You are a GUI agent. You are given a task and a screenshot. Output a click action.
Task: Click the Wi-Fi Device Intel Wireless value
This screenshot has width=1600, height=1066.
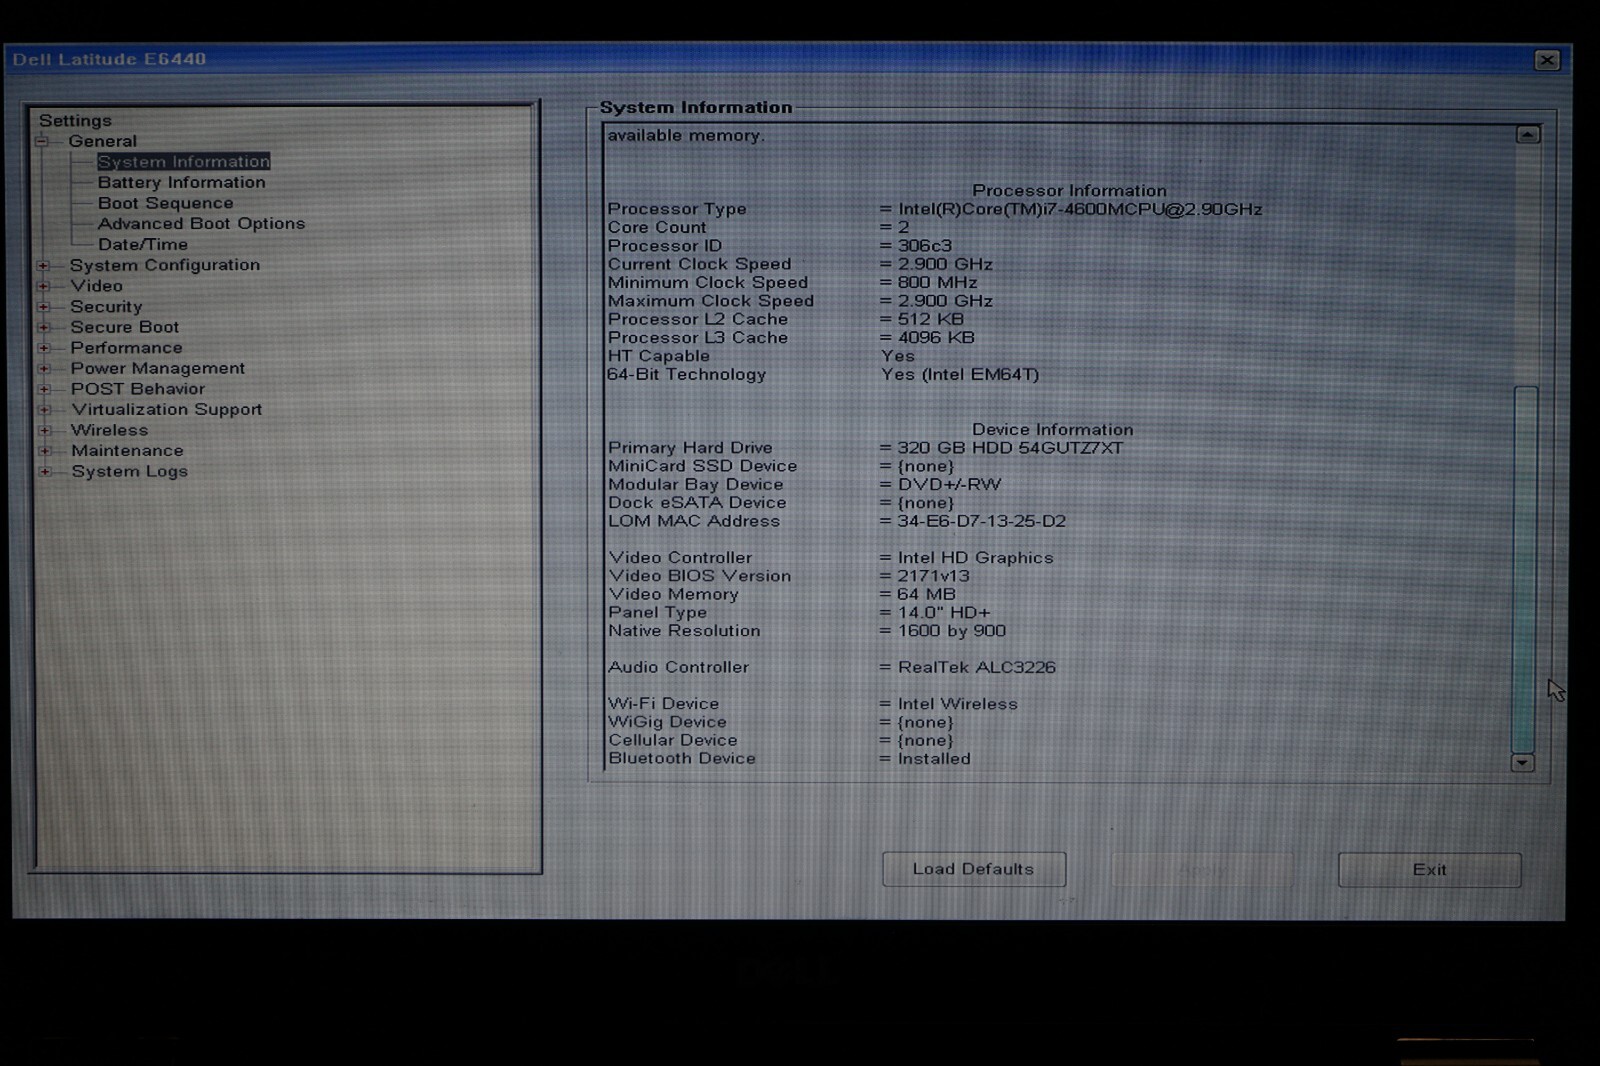958,704
